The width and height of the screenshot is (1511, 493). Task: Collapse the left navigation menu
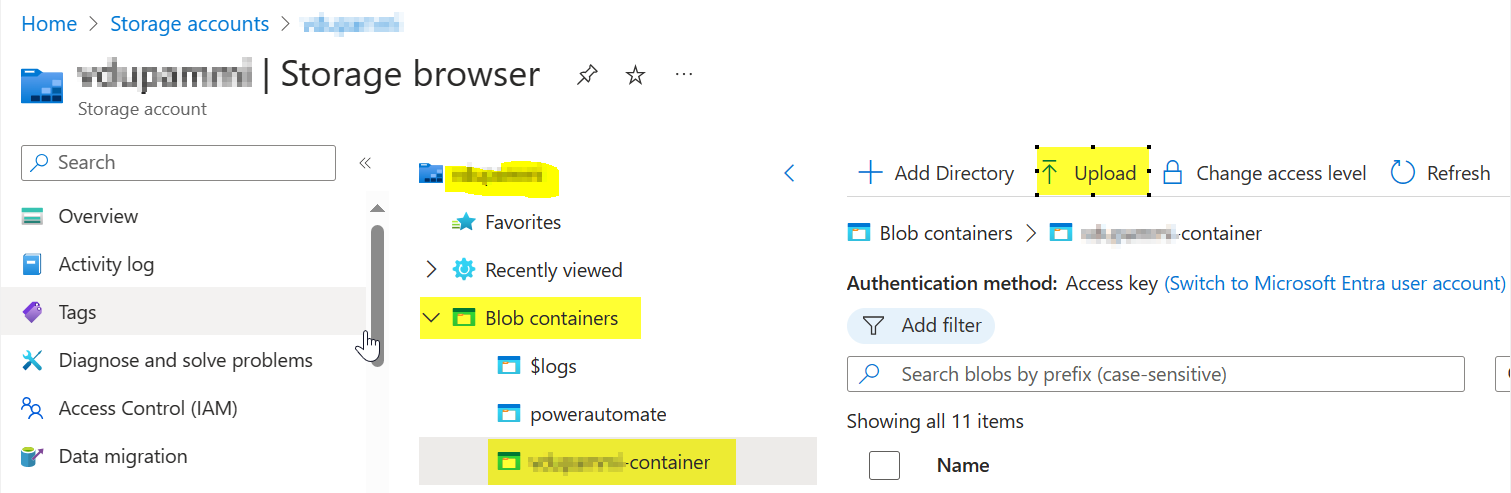[365, 163]
